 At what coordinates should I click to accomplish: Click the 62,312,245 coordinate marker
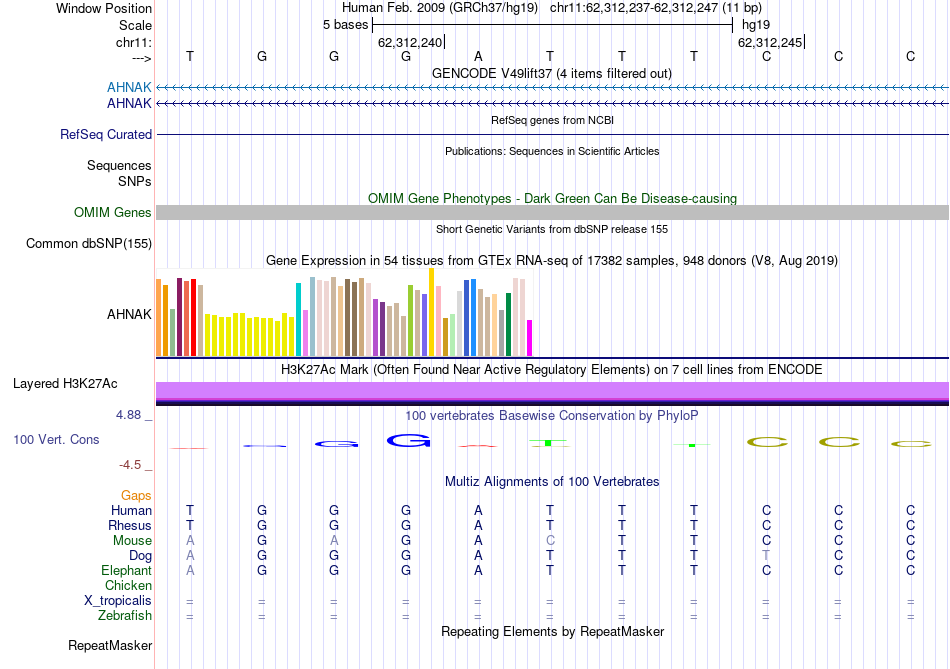point(770,42)
